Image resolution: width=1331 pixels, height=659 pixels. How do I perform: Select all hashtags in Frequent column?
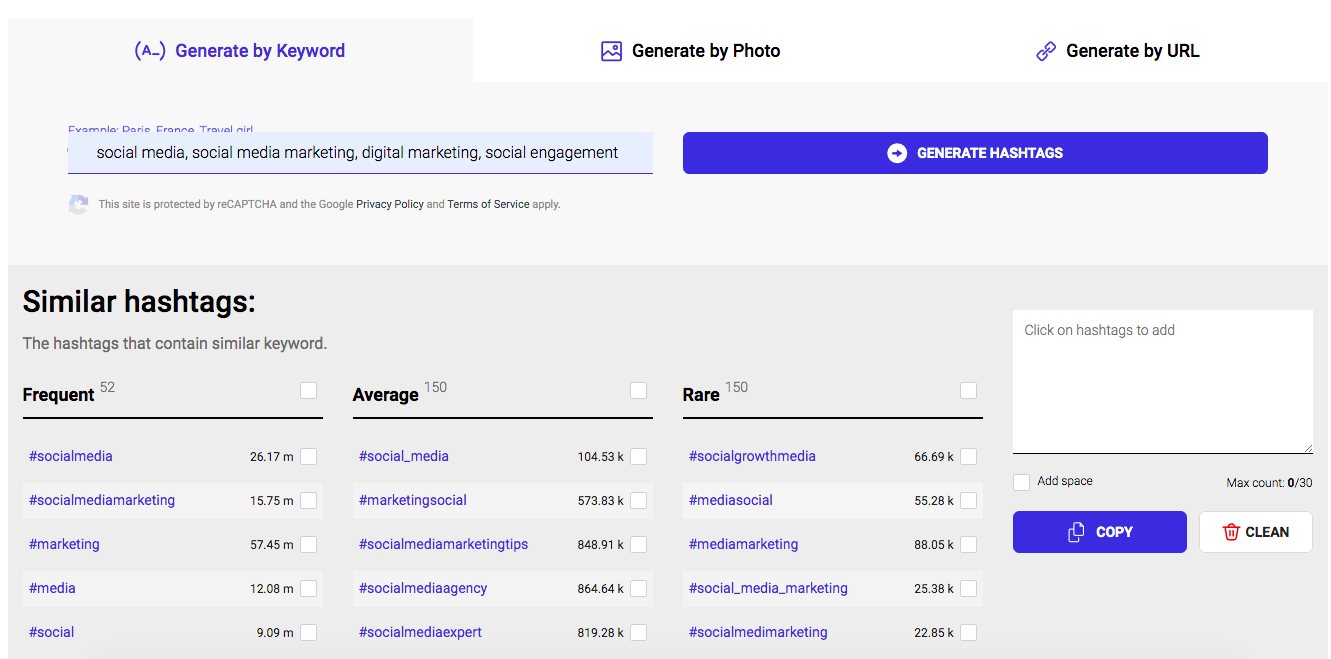308,390
